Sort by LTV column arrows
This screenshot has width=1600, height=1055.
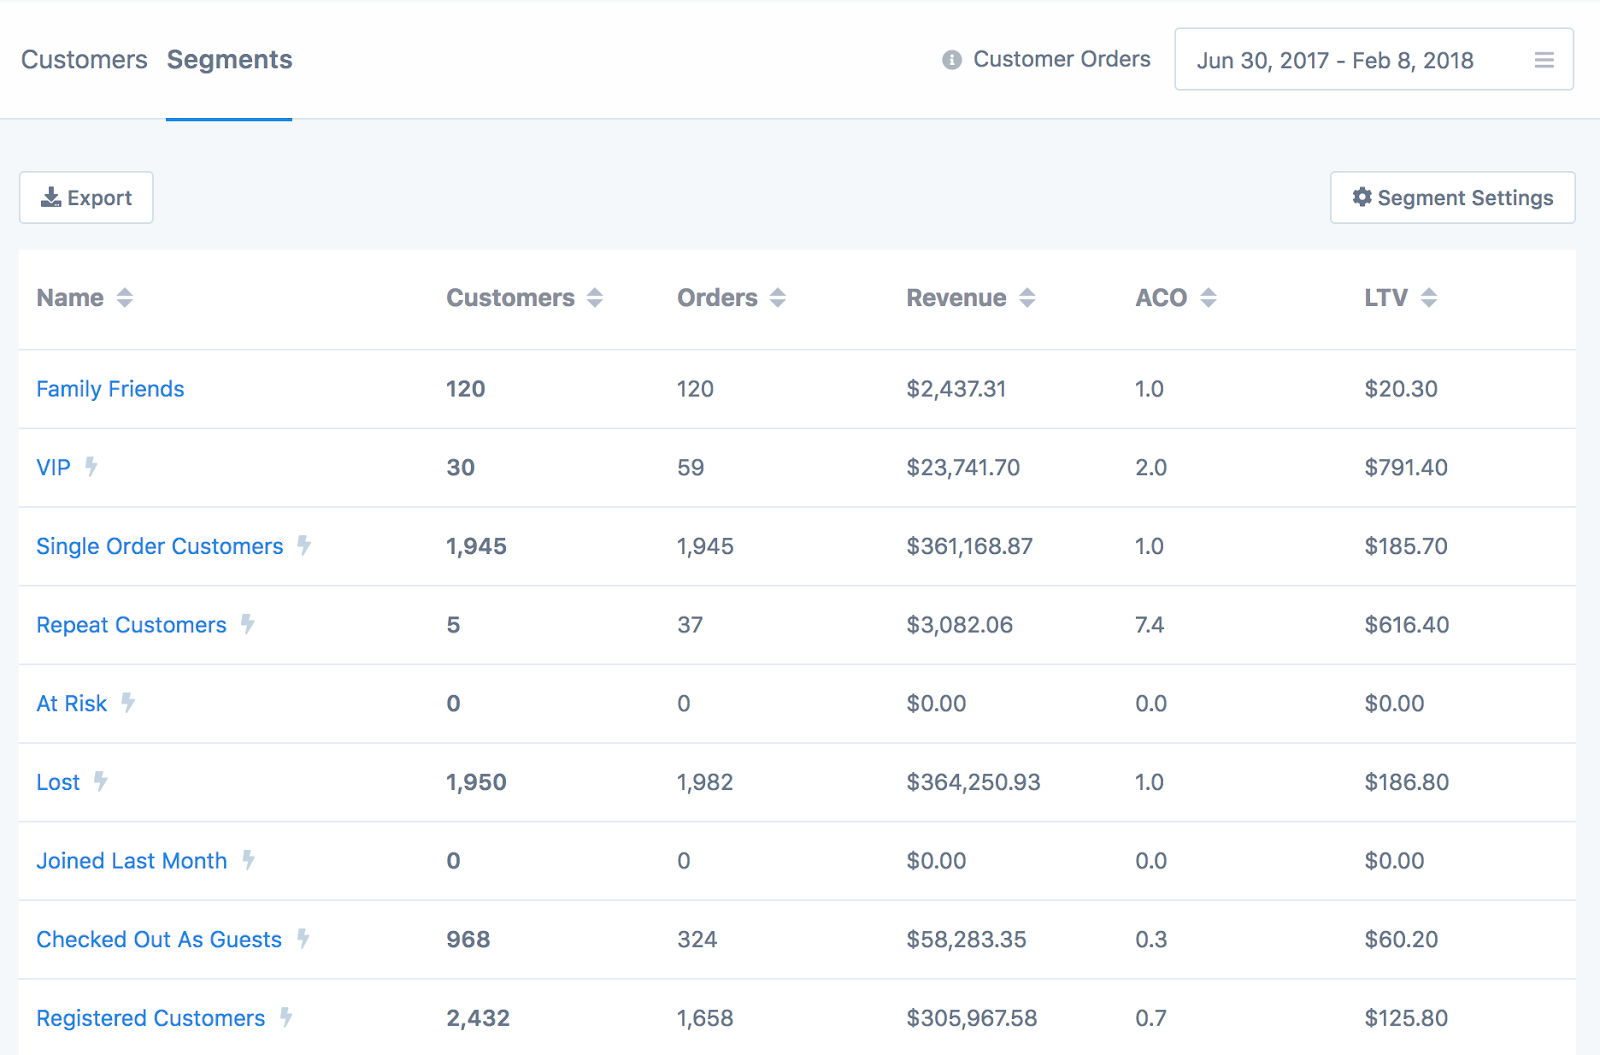point(1429,297)
